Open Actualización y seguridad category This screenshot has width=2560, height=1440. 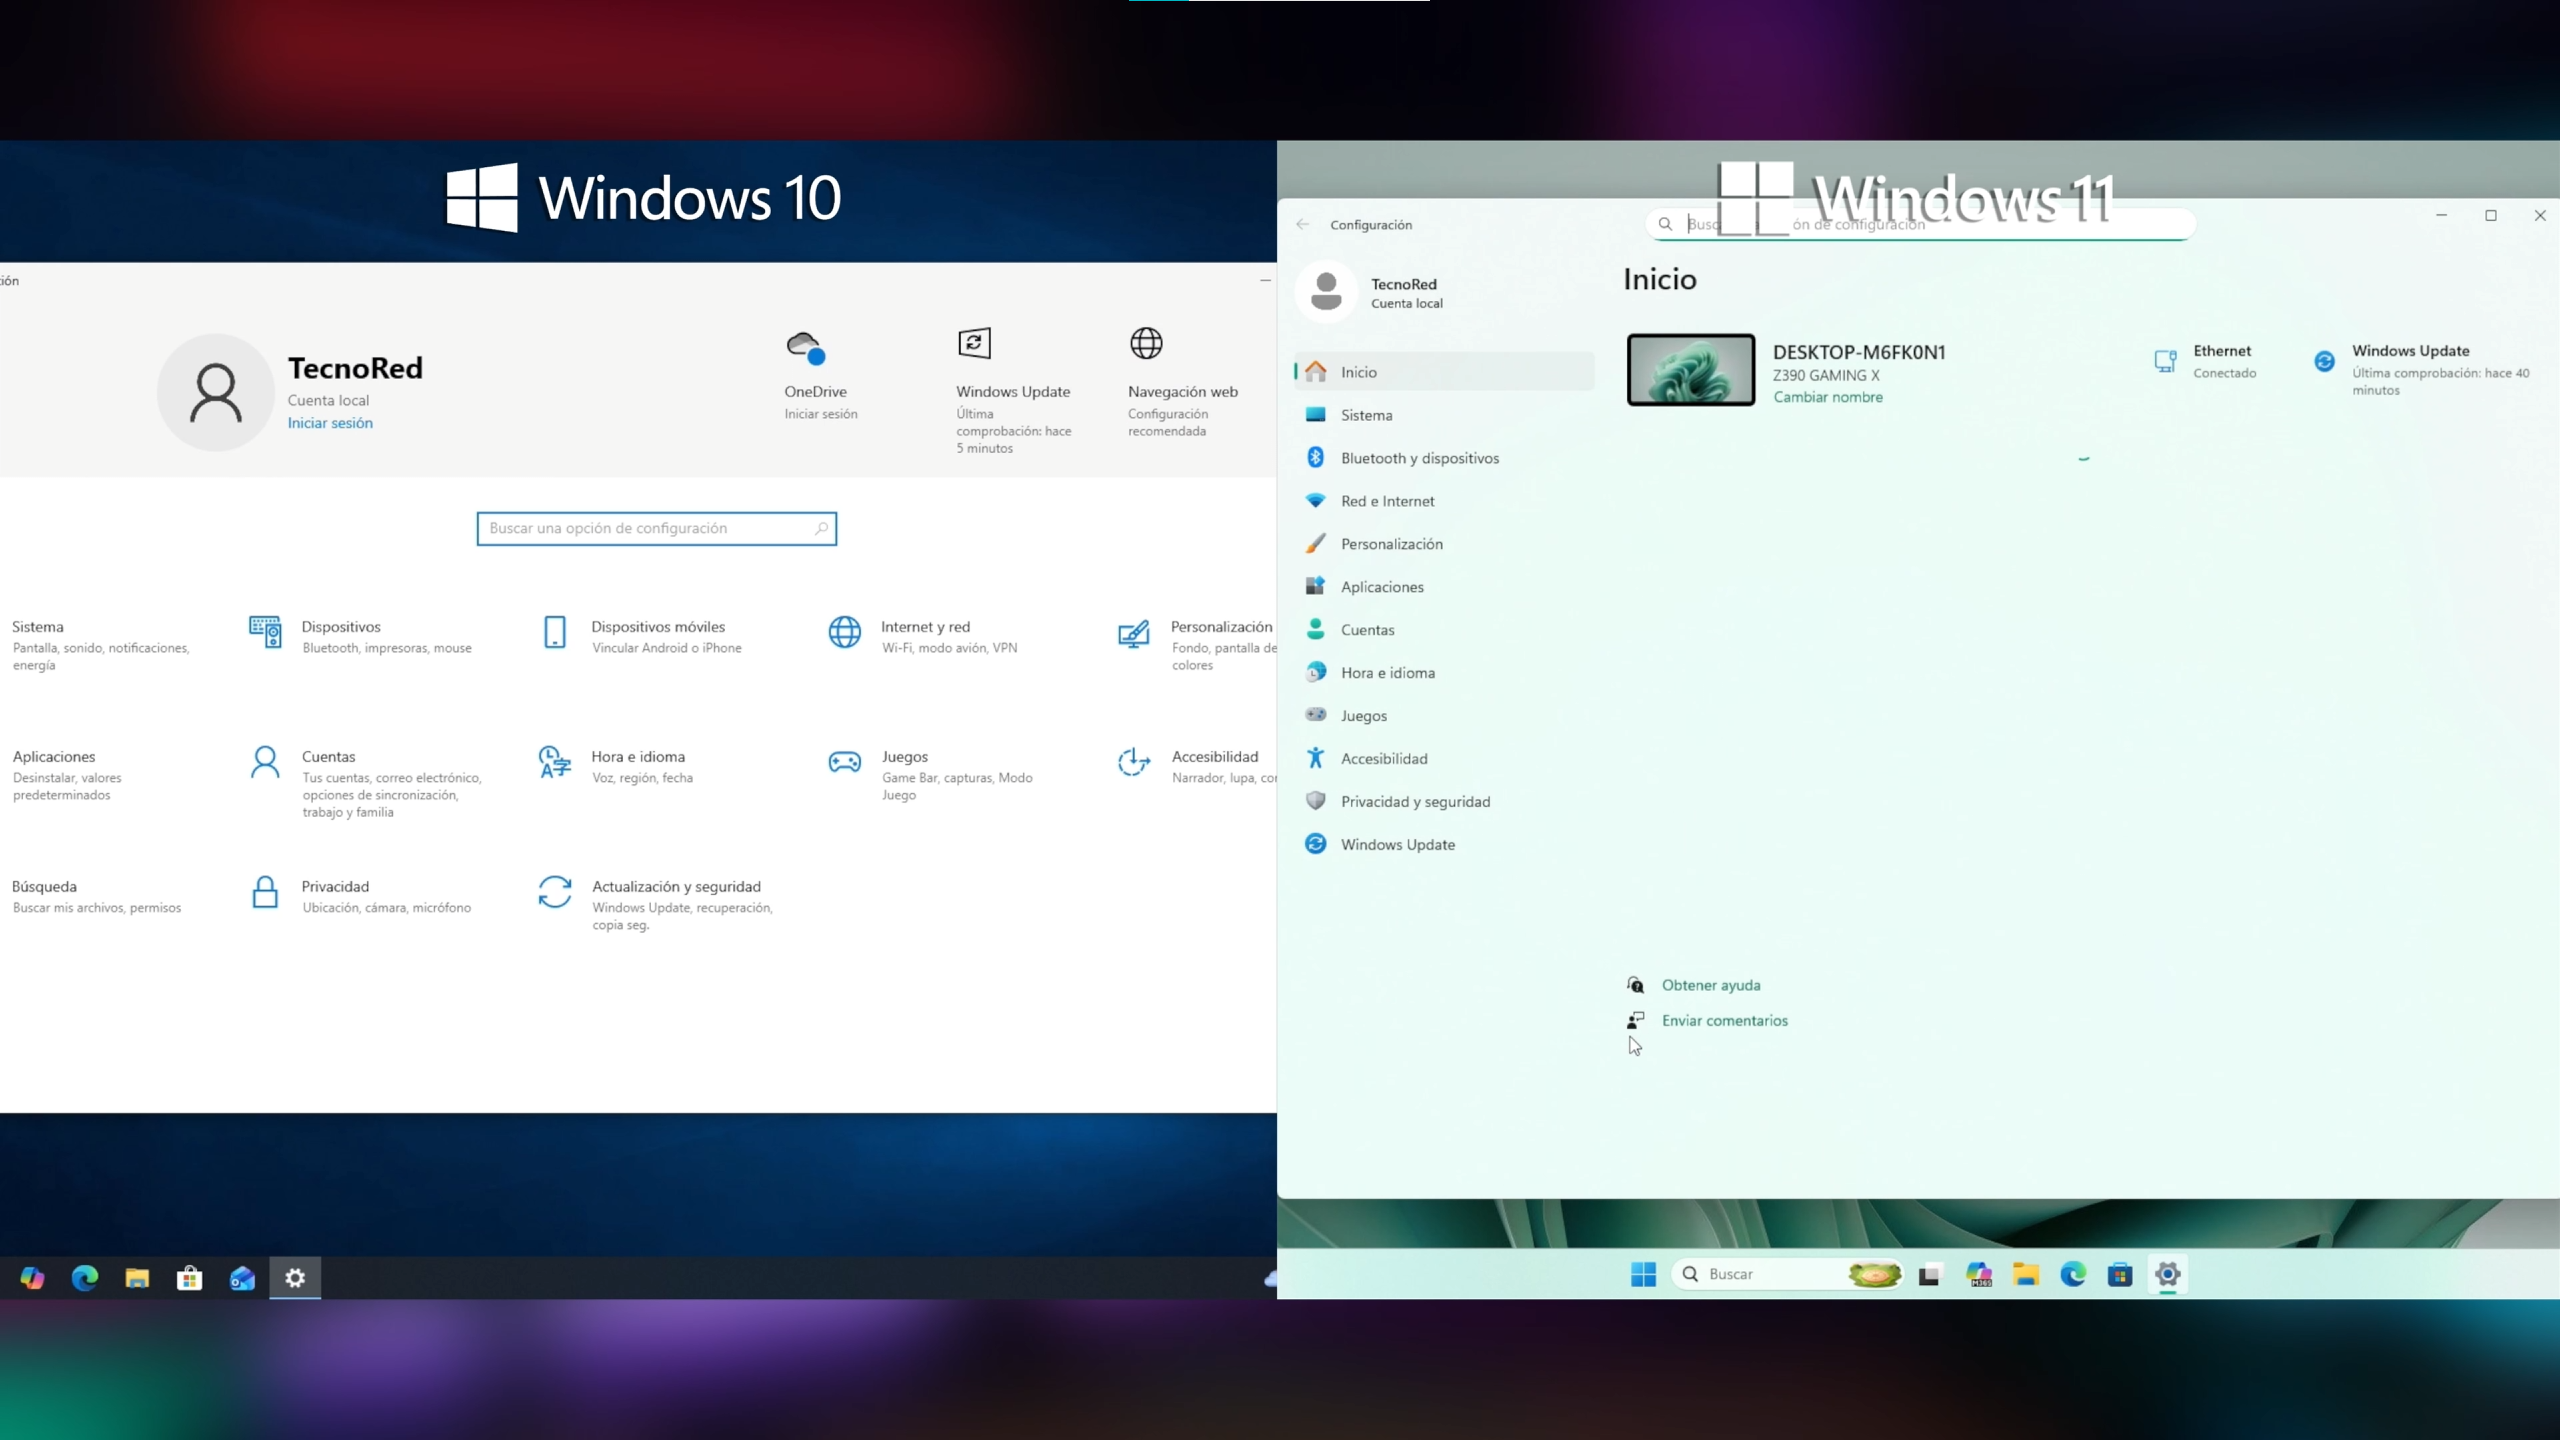pos(656,904)
